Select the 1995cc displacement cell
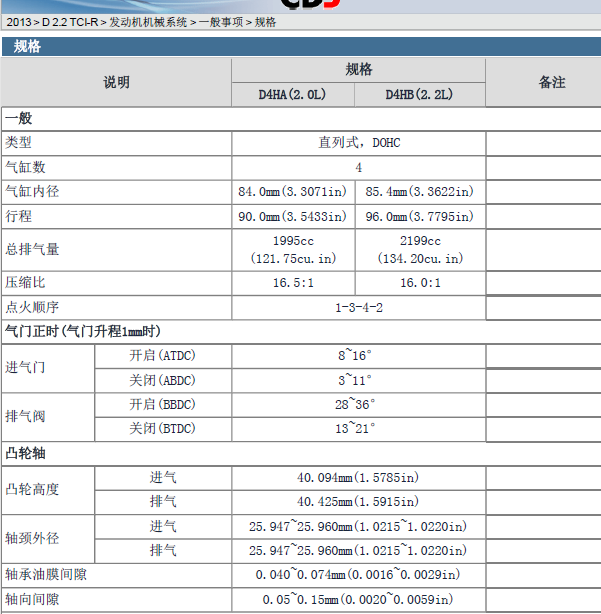This screenshot has height=614, width=601. pyautogui.click(x=293, y=250)
